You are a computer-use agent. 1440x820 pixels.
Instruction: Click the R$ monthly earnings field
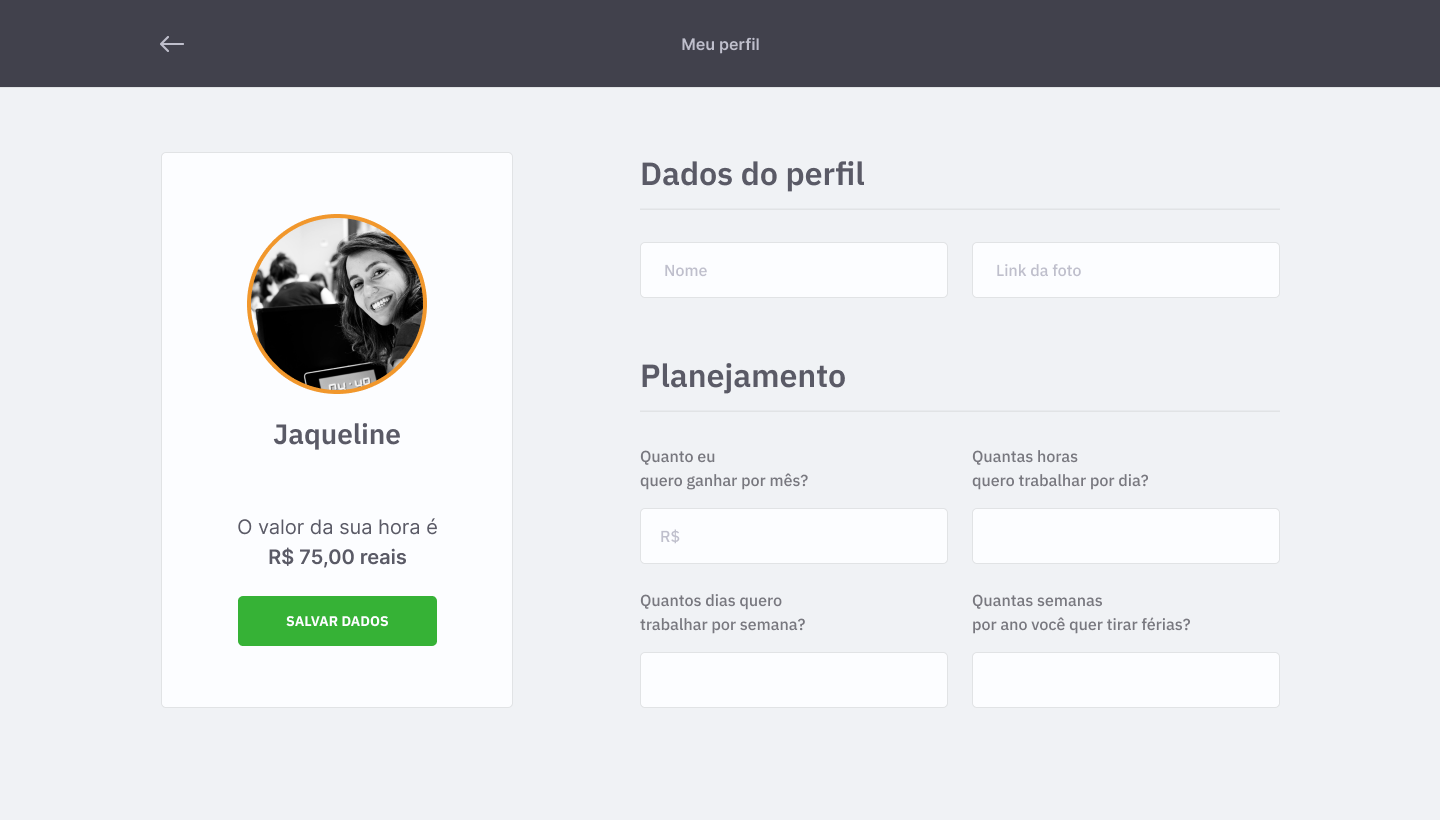[794, 536]
